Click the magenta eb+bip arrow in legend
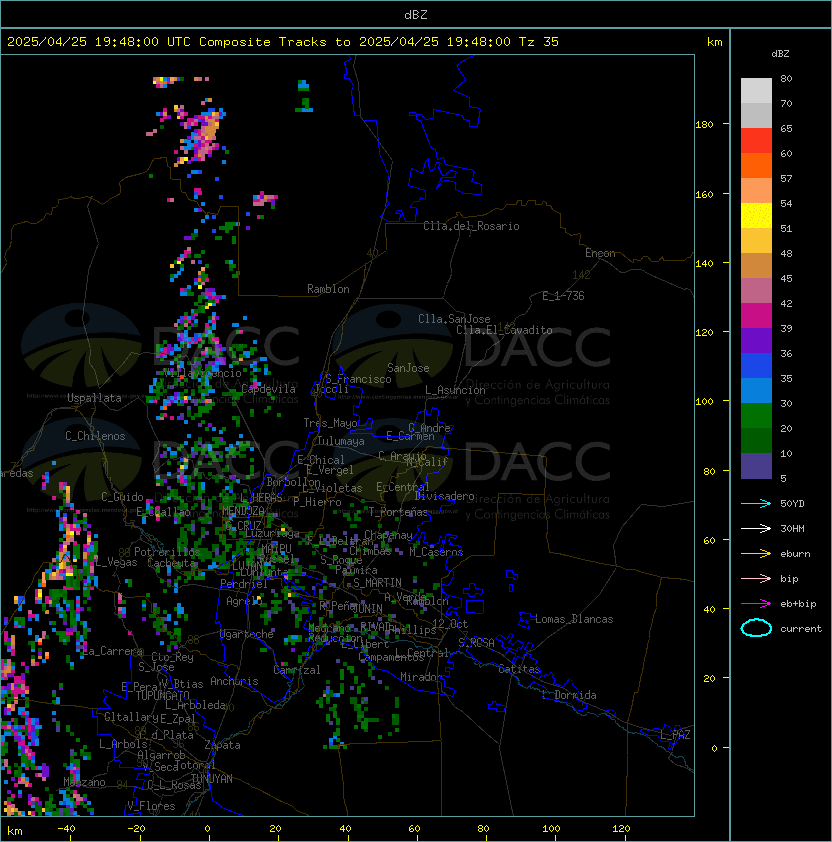The width and height of the screenshot is (832, 842). pyautogui.click(x=756, y=604)
